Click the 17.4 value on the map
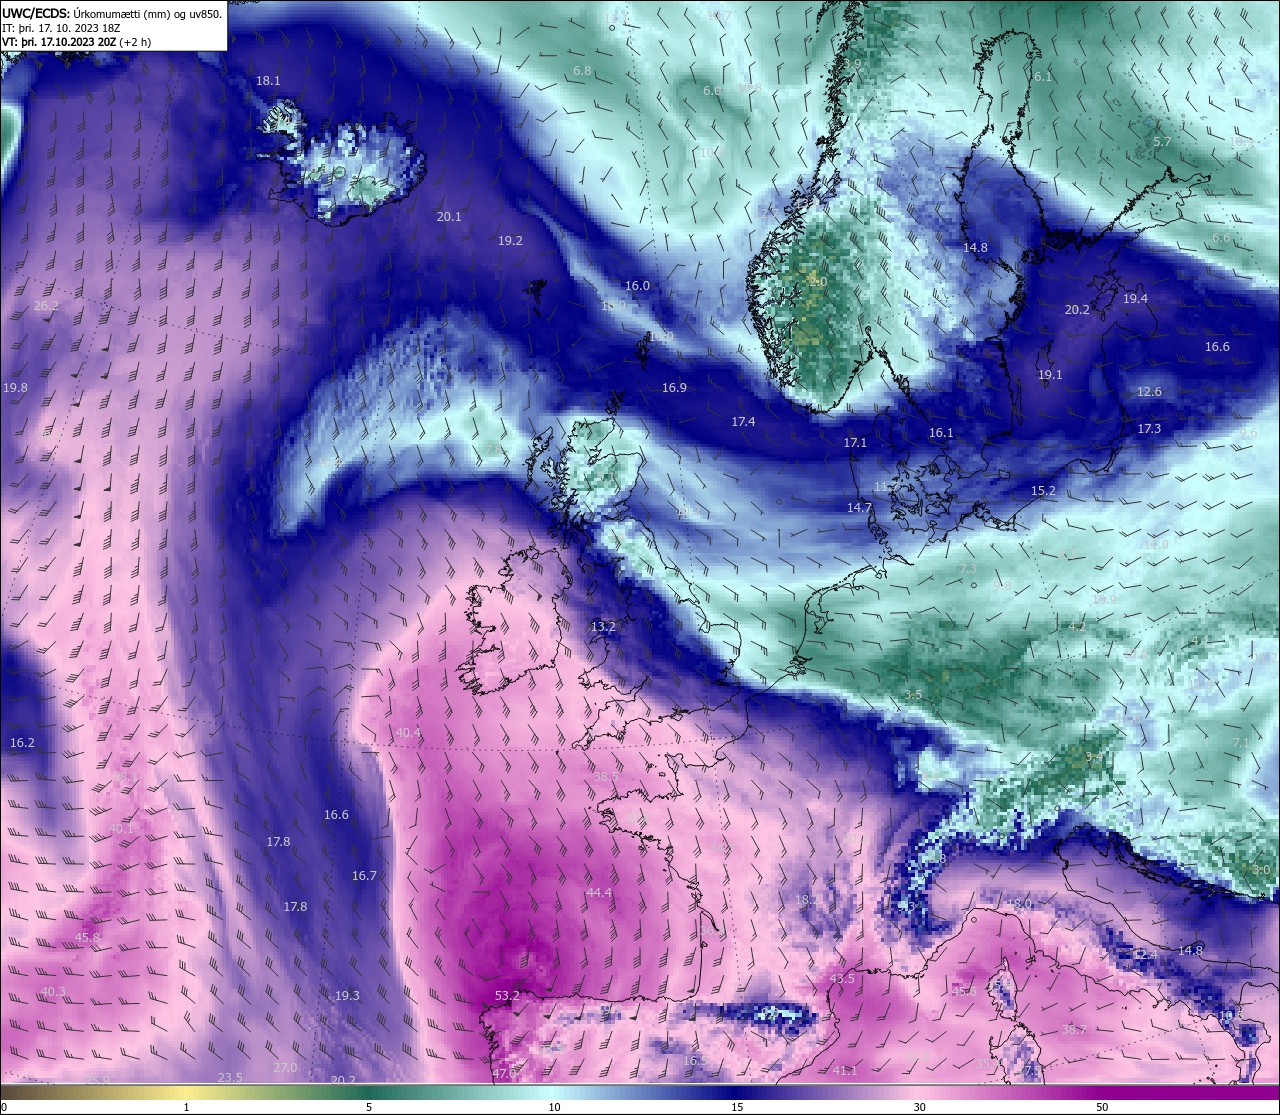Screen dimensions: 1280x1115 coord(743,422)
